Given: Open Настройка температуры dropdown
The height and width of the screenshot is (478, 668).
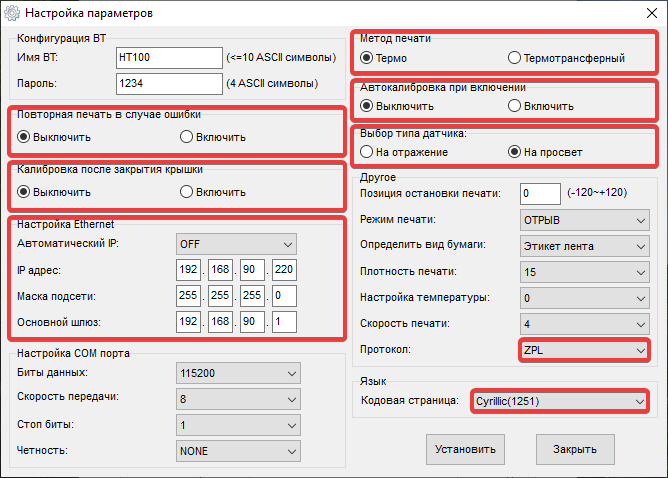Looking at the screenshot, I should click(x=584, y=298).
